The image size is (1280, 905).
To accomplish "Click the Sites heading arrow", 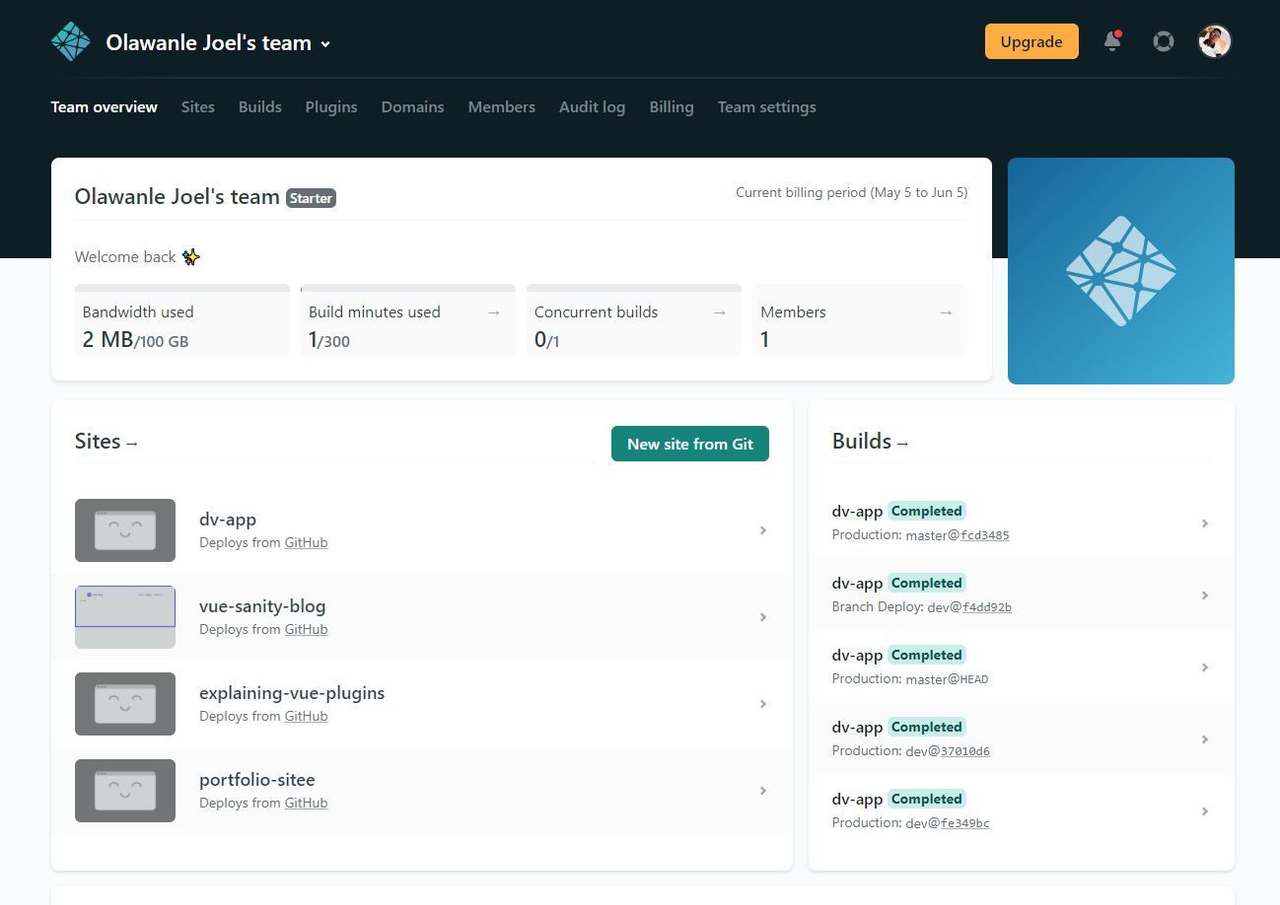I will coord(131,444).
